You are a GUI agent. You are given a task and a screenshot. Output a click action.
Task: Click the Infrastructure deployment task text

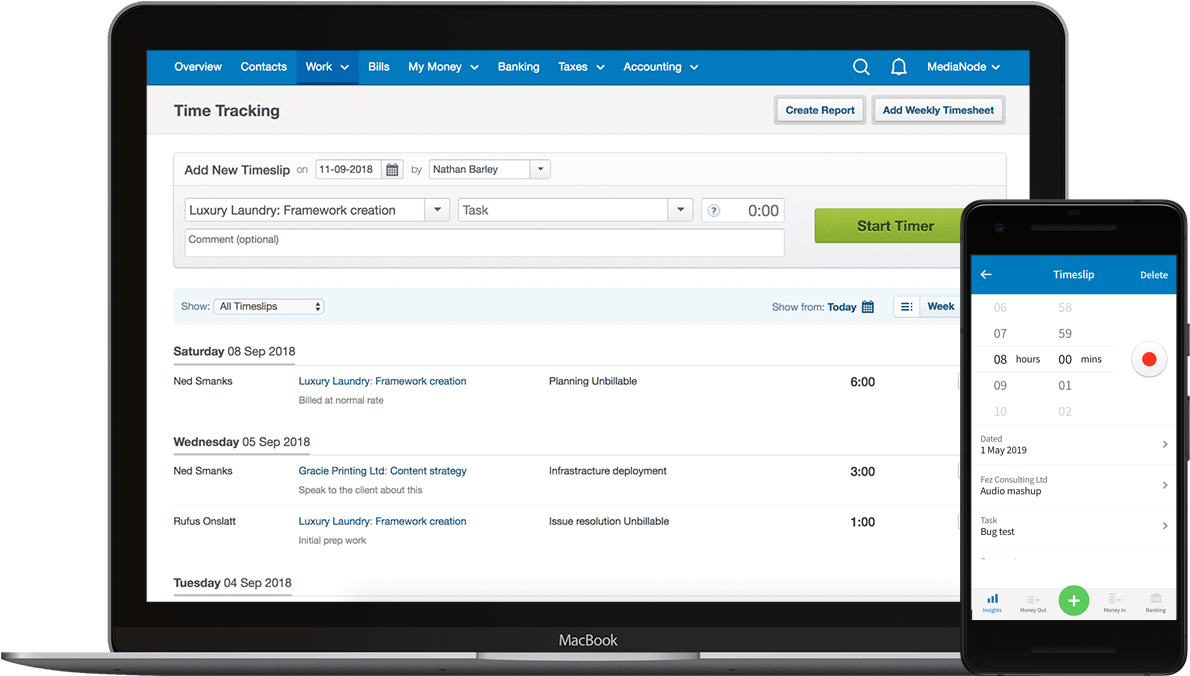608,470
